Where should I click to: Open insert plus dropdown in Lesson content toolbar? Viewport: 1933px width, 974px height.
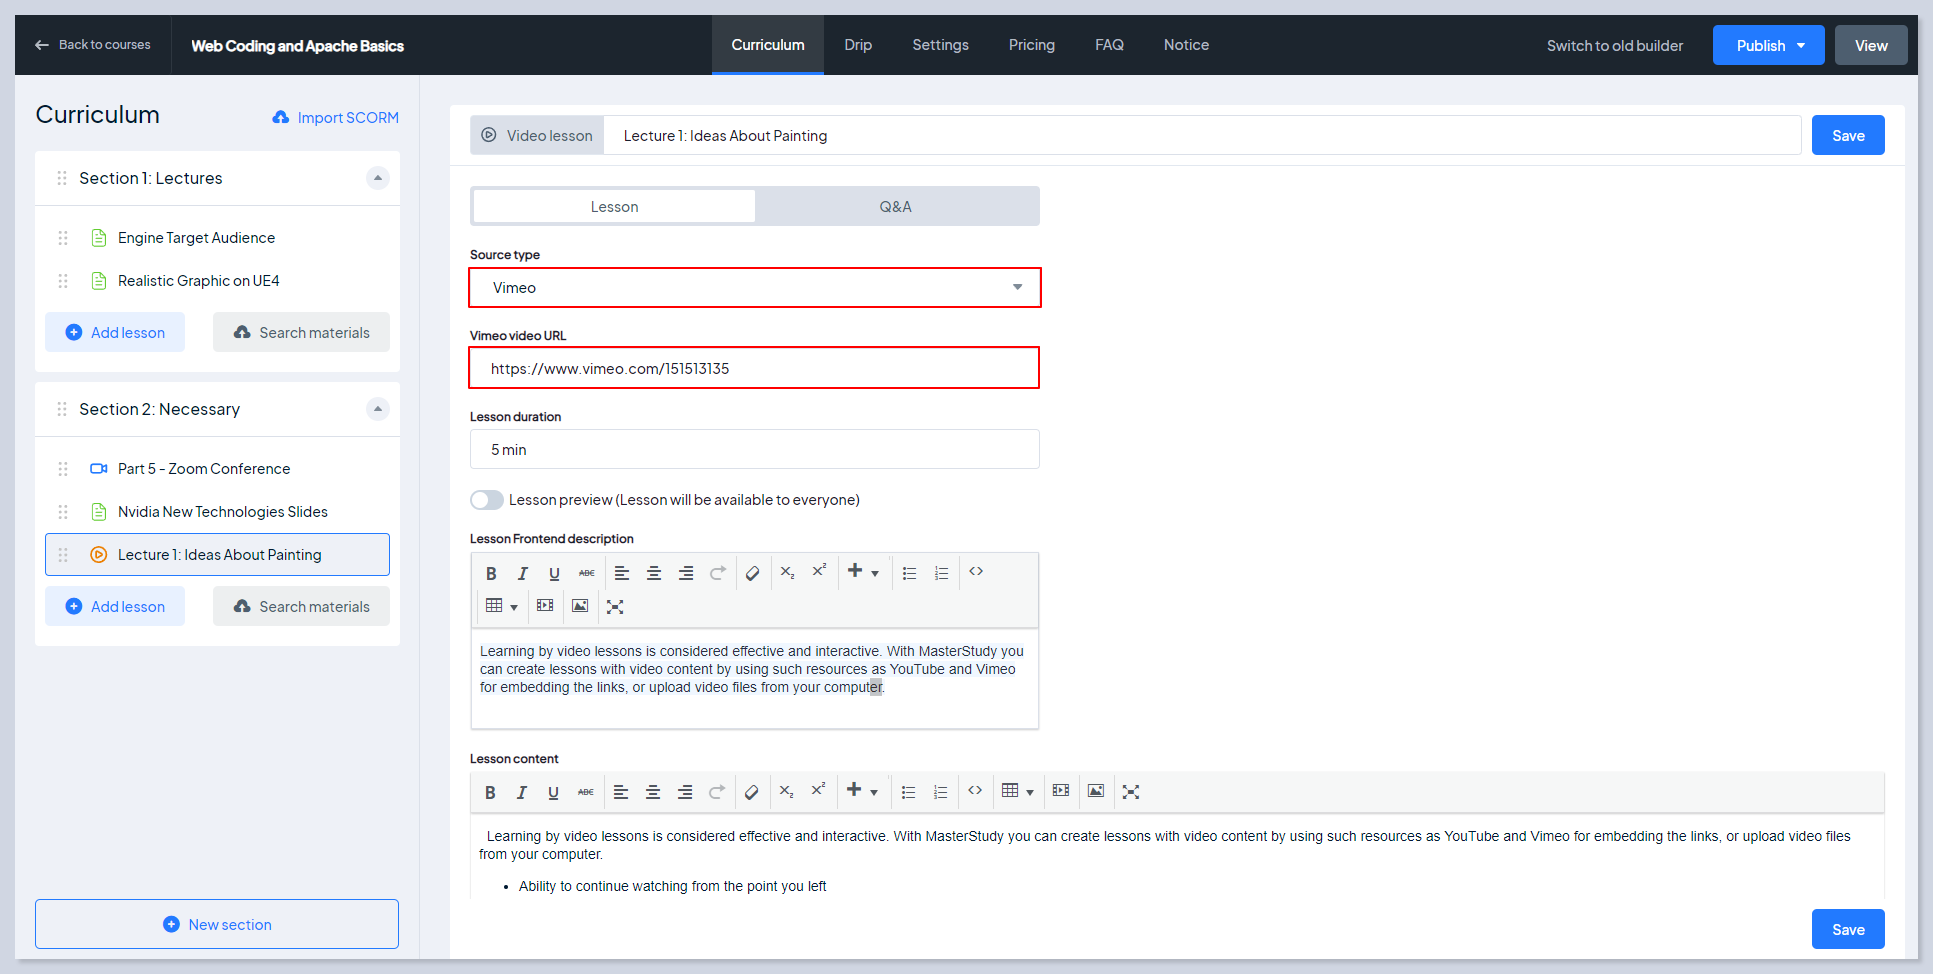(861, 790)
